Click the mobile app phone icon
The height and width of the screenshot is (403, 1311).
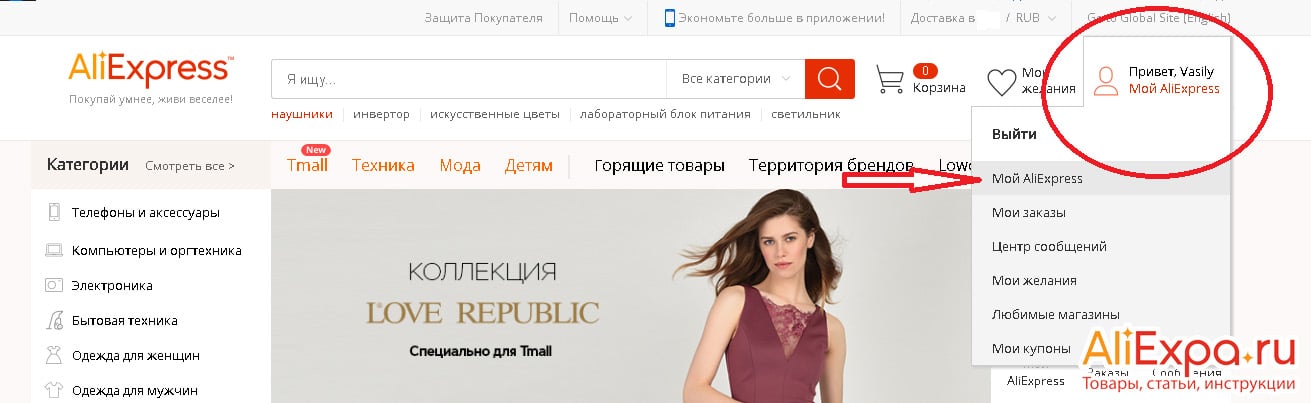(669, 18)
